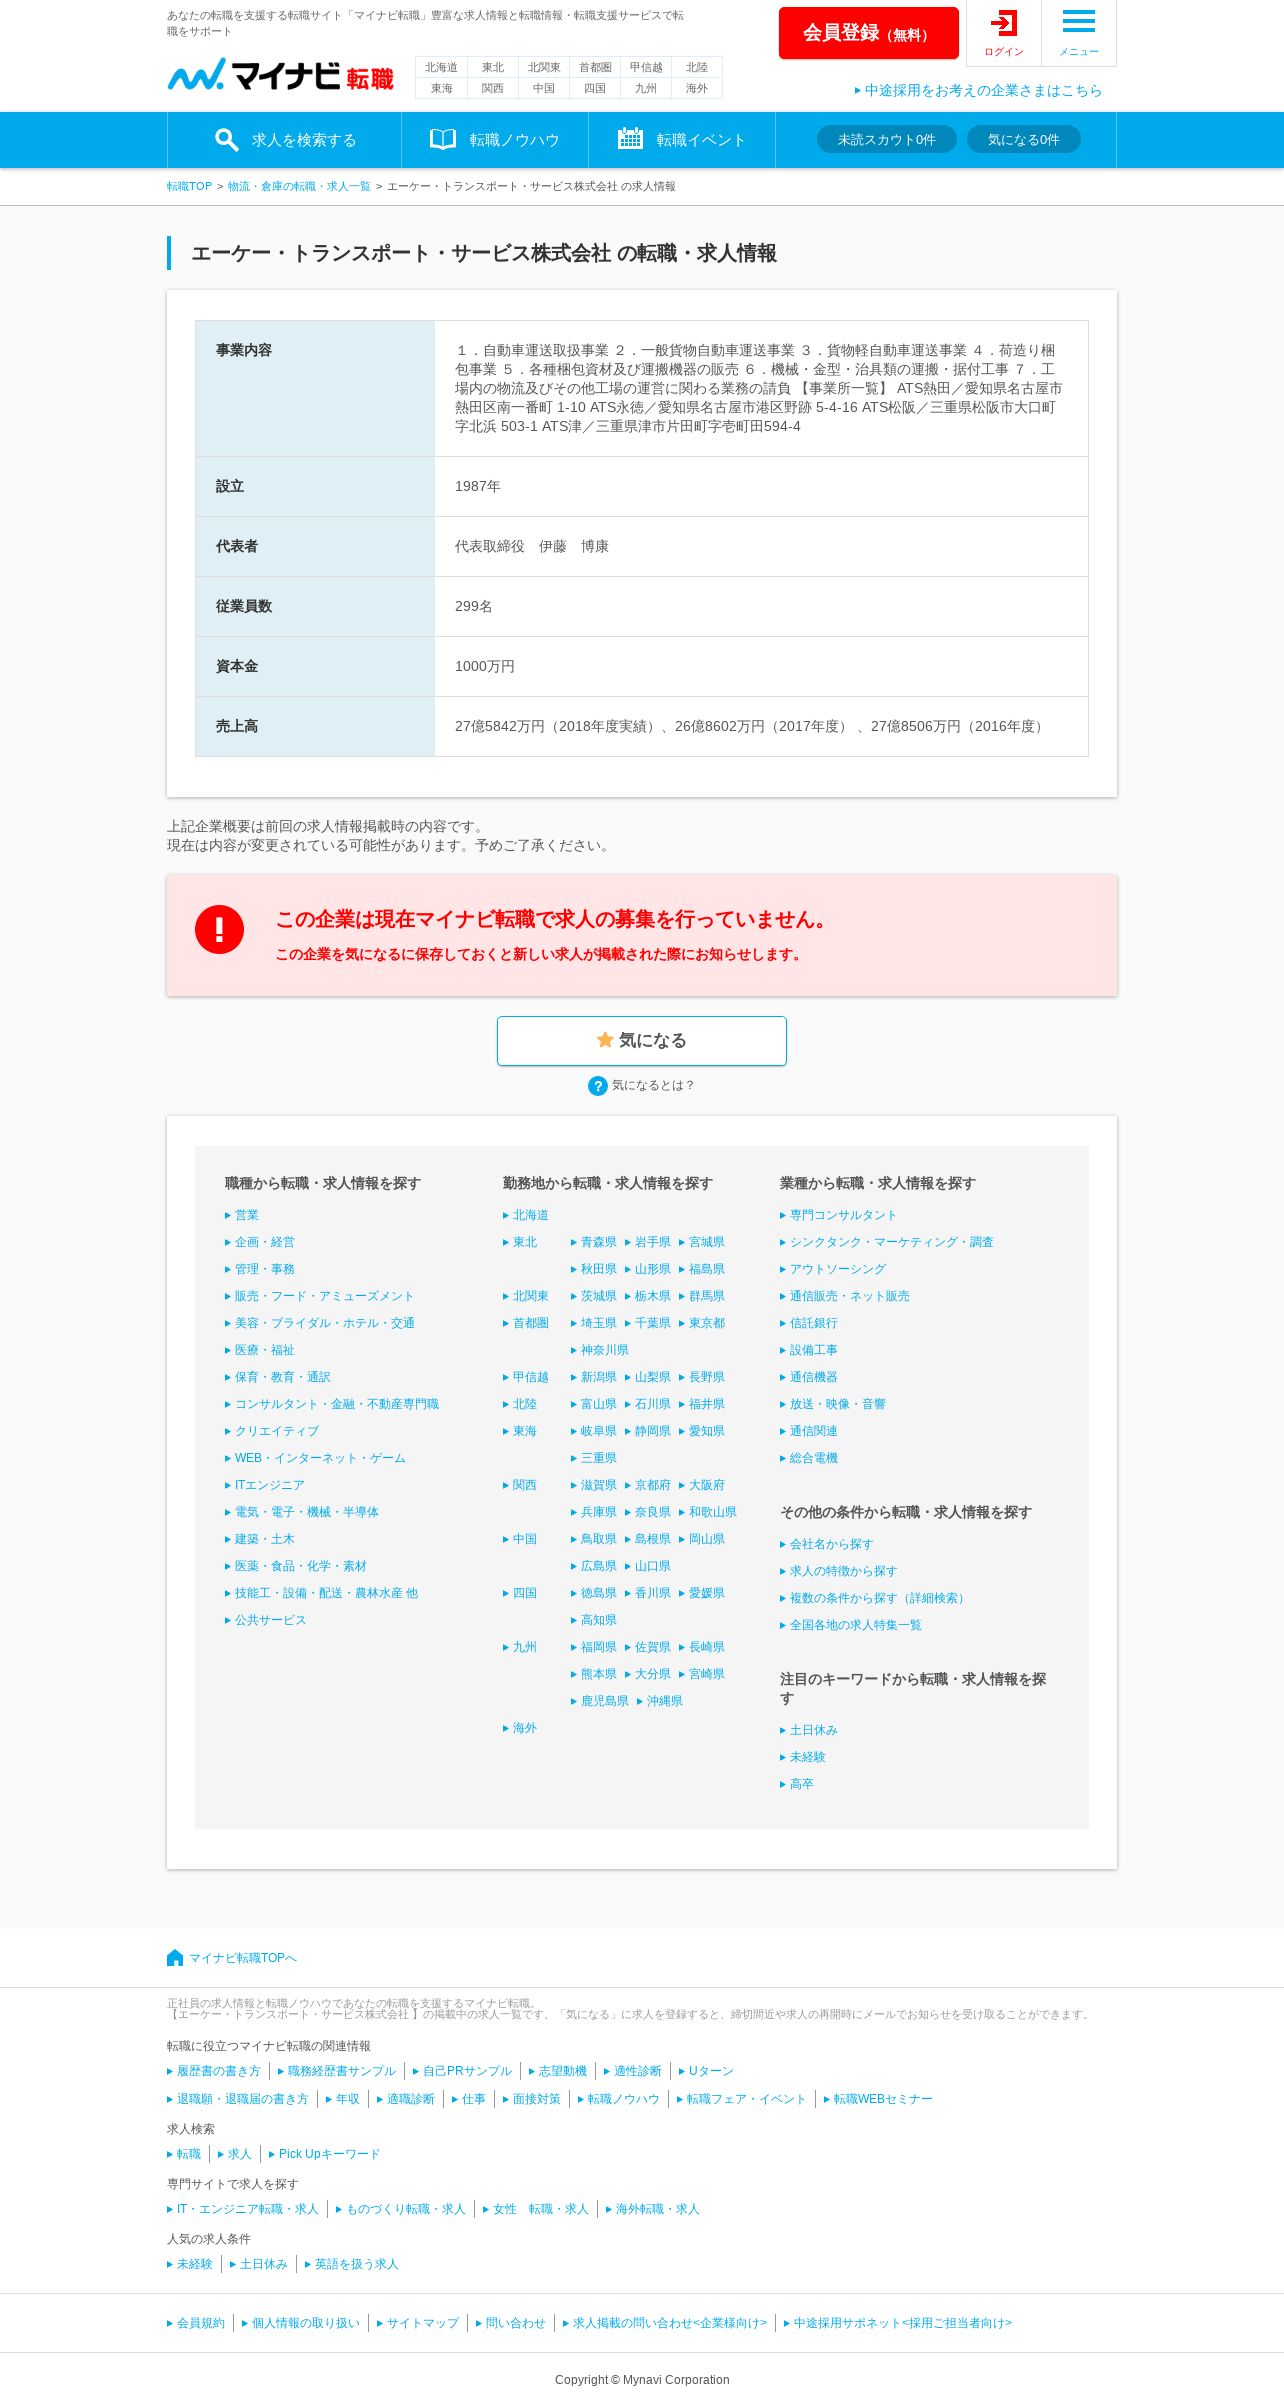Click the Mynavi Tenshoku logo
This screenshot has width=1284, height=2405.
tap(280, 75)
